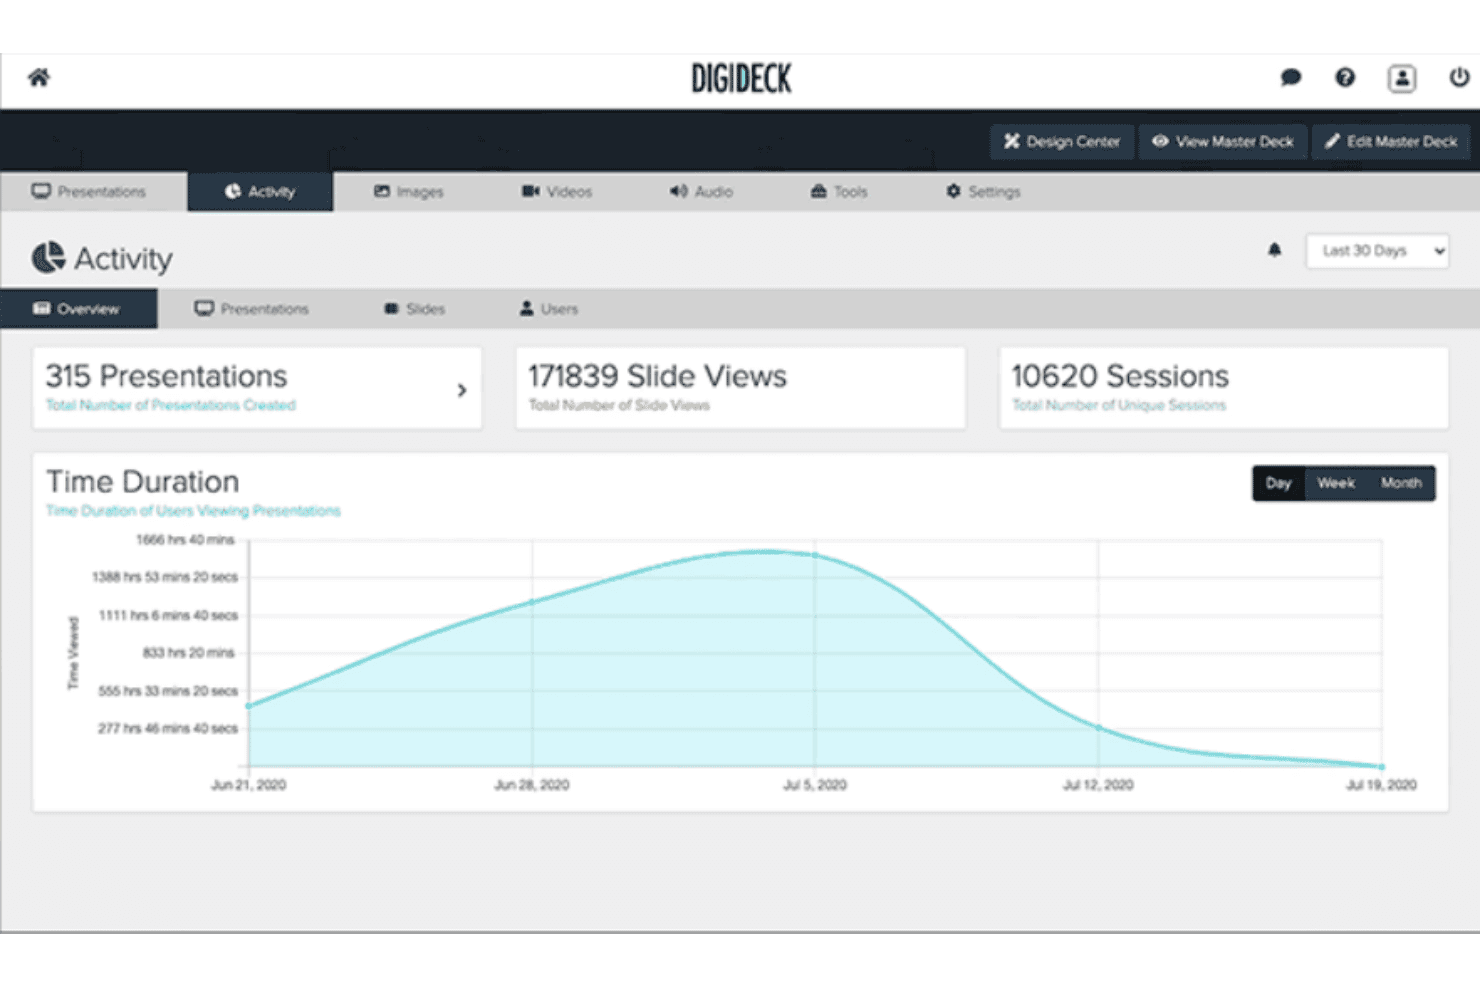The height and width of the screenshot is (987, 1480).
Task: Click 'Time Duration of Users Viewing Presentations' subtitle
Action: click(193, 511)
